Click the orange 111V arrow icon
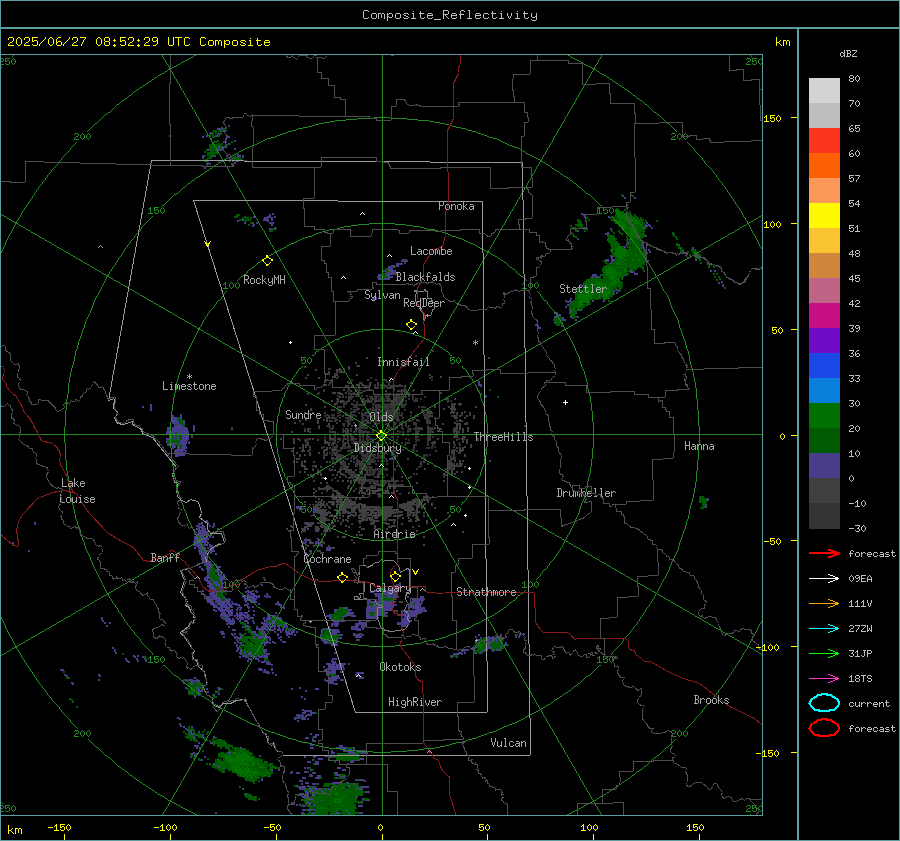Image resolution: width=900 pixels, height=841 pixels. pyautogui.click(x=824, y=603)
